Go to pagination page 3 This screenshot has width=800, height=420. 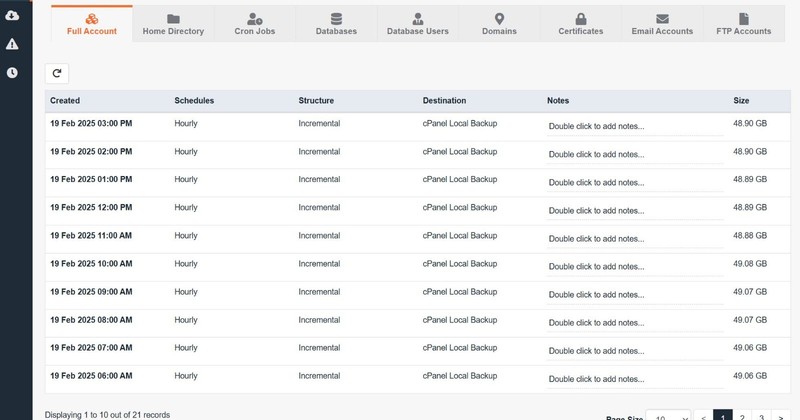tap(761, 416)
